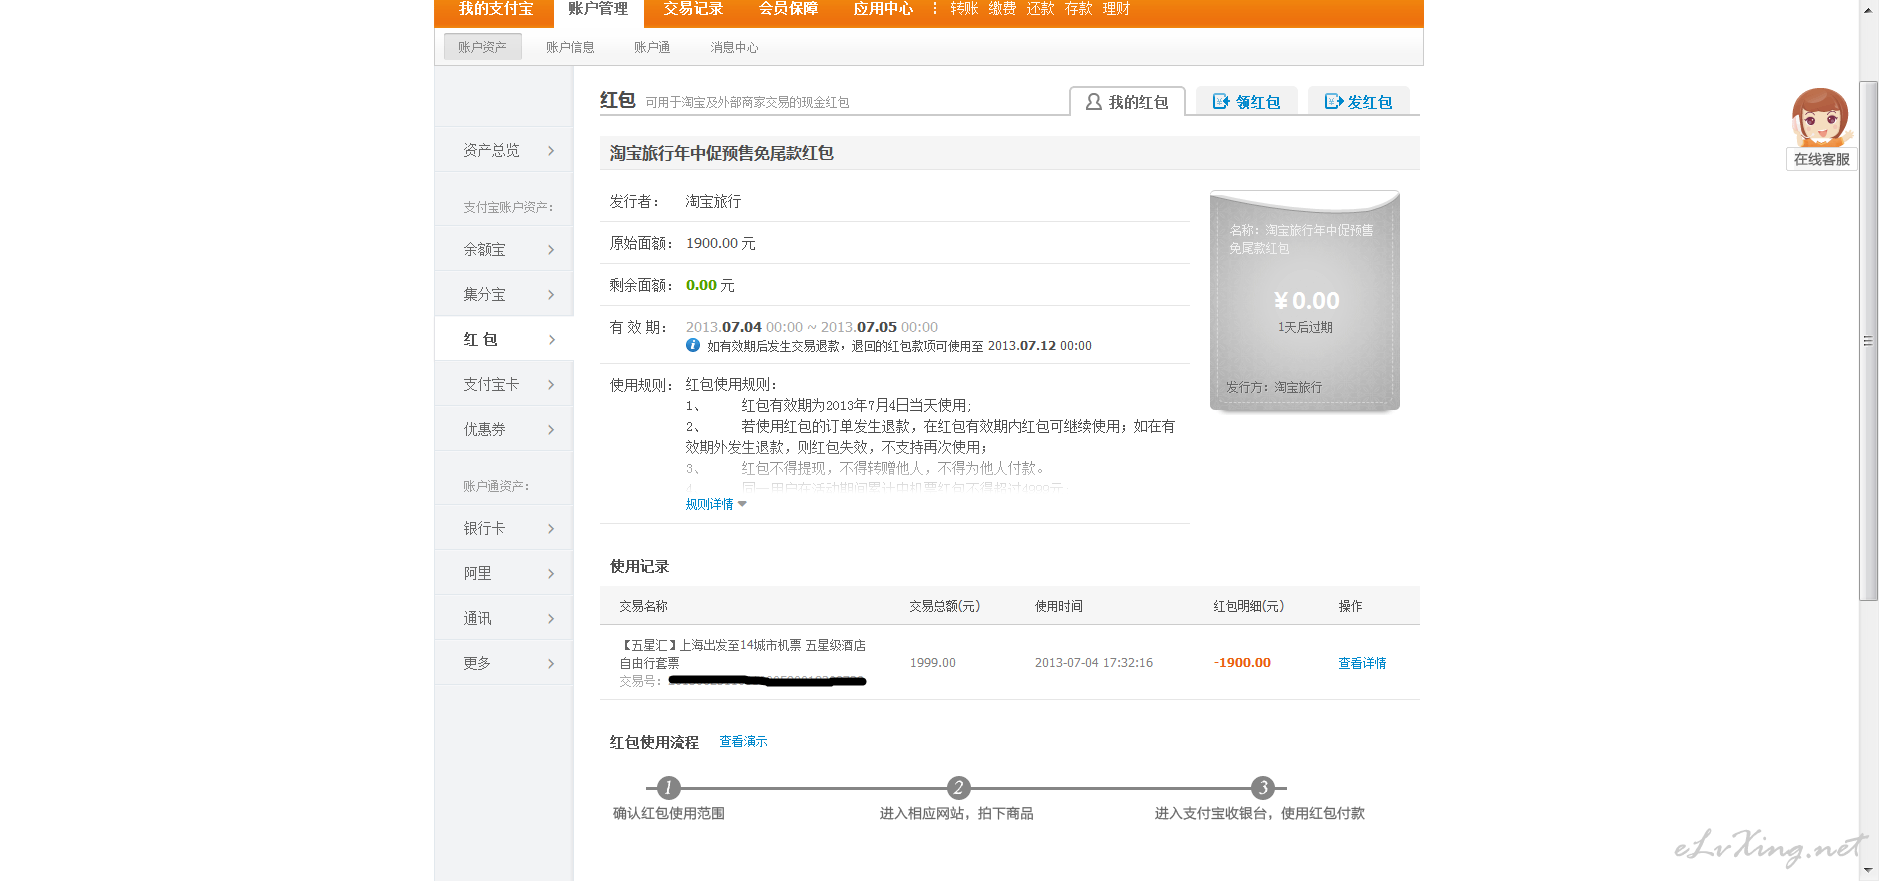Click the 交易名称 column header

click(x=643, y=606)
